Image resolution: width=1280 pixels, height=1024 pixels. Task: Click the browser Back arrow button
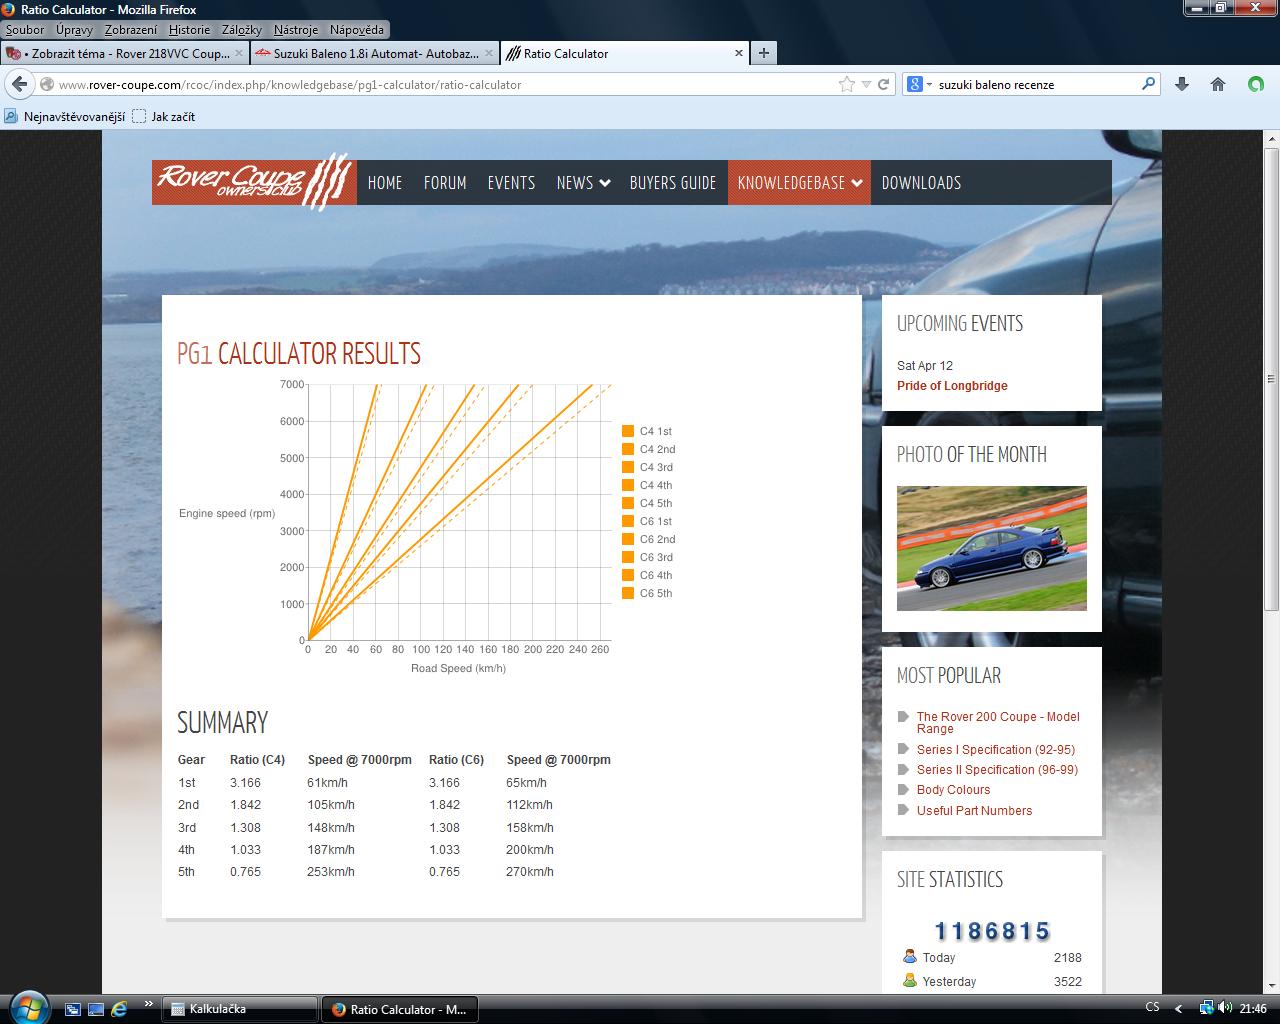pos(20,85)
